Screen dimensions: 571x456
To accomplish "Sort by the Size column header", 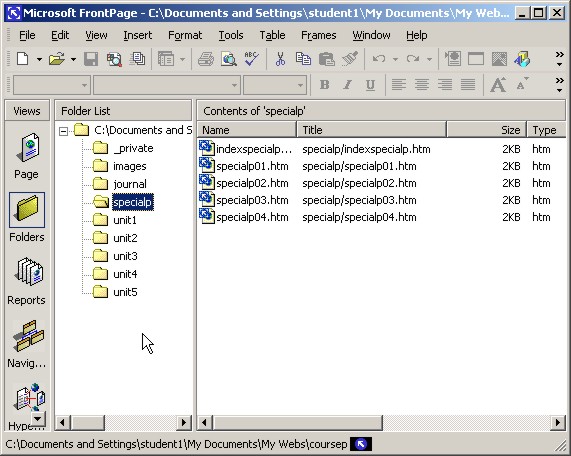I will 487,130.
